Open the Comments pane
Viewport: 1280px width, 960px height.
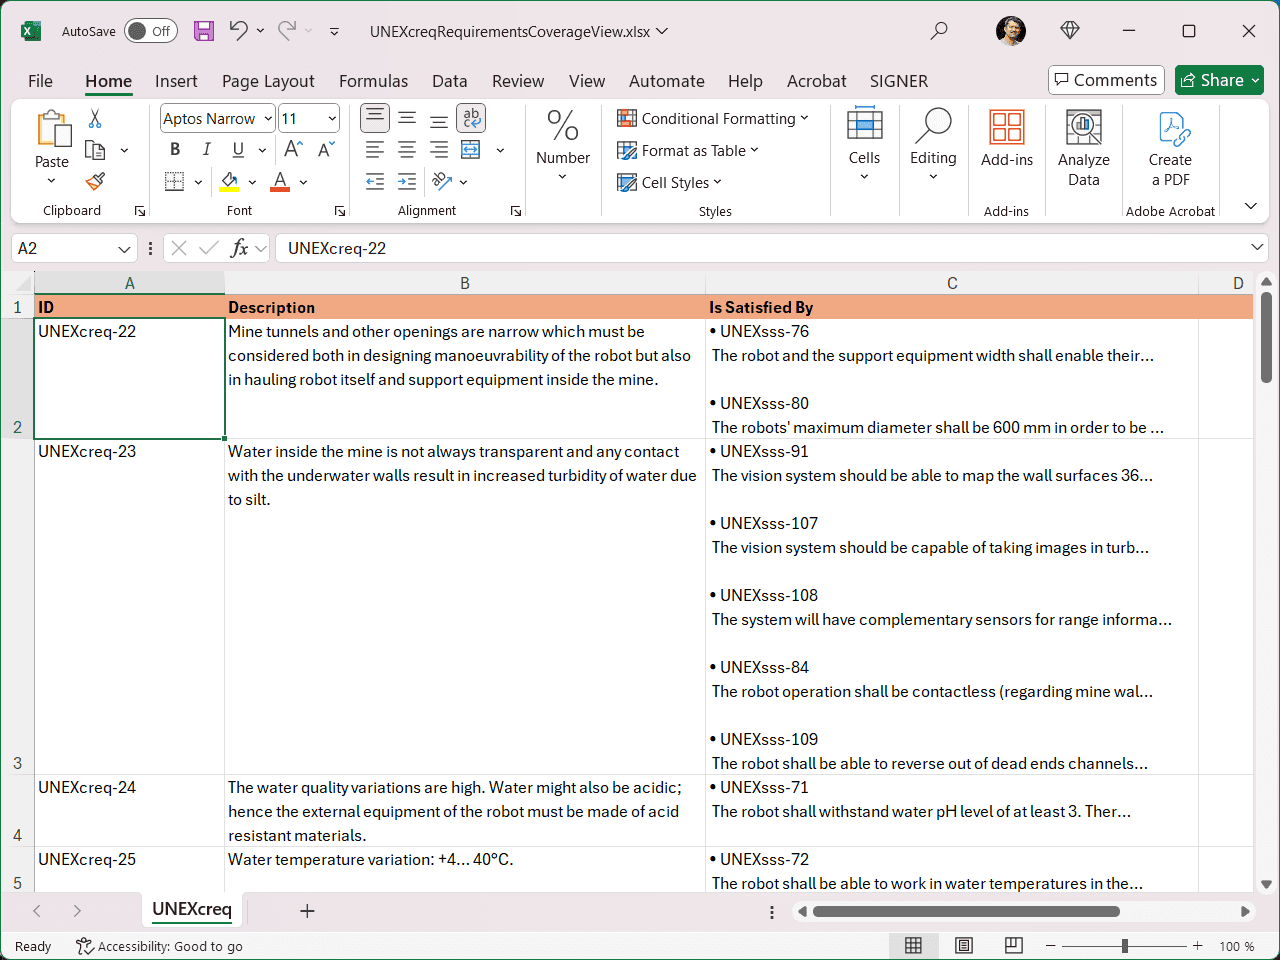1106,80
